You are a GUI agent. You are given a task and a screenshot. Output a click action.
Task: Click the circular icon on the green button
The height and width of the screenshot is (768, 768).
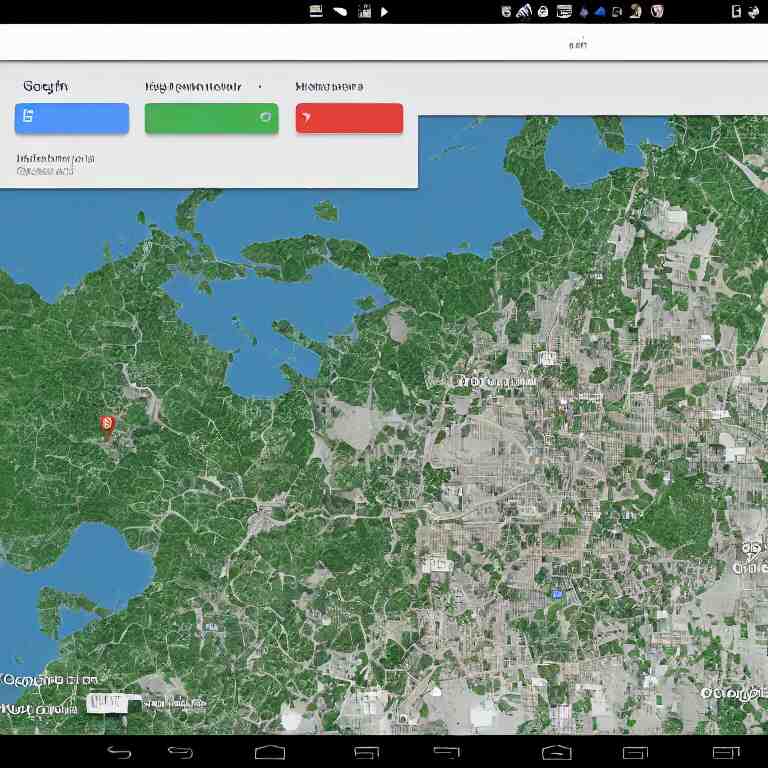[265, 117]
